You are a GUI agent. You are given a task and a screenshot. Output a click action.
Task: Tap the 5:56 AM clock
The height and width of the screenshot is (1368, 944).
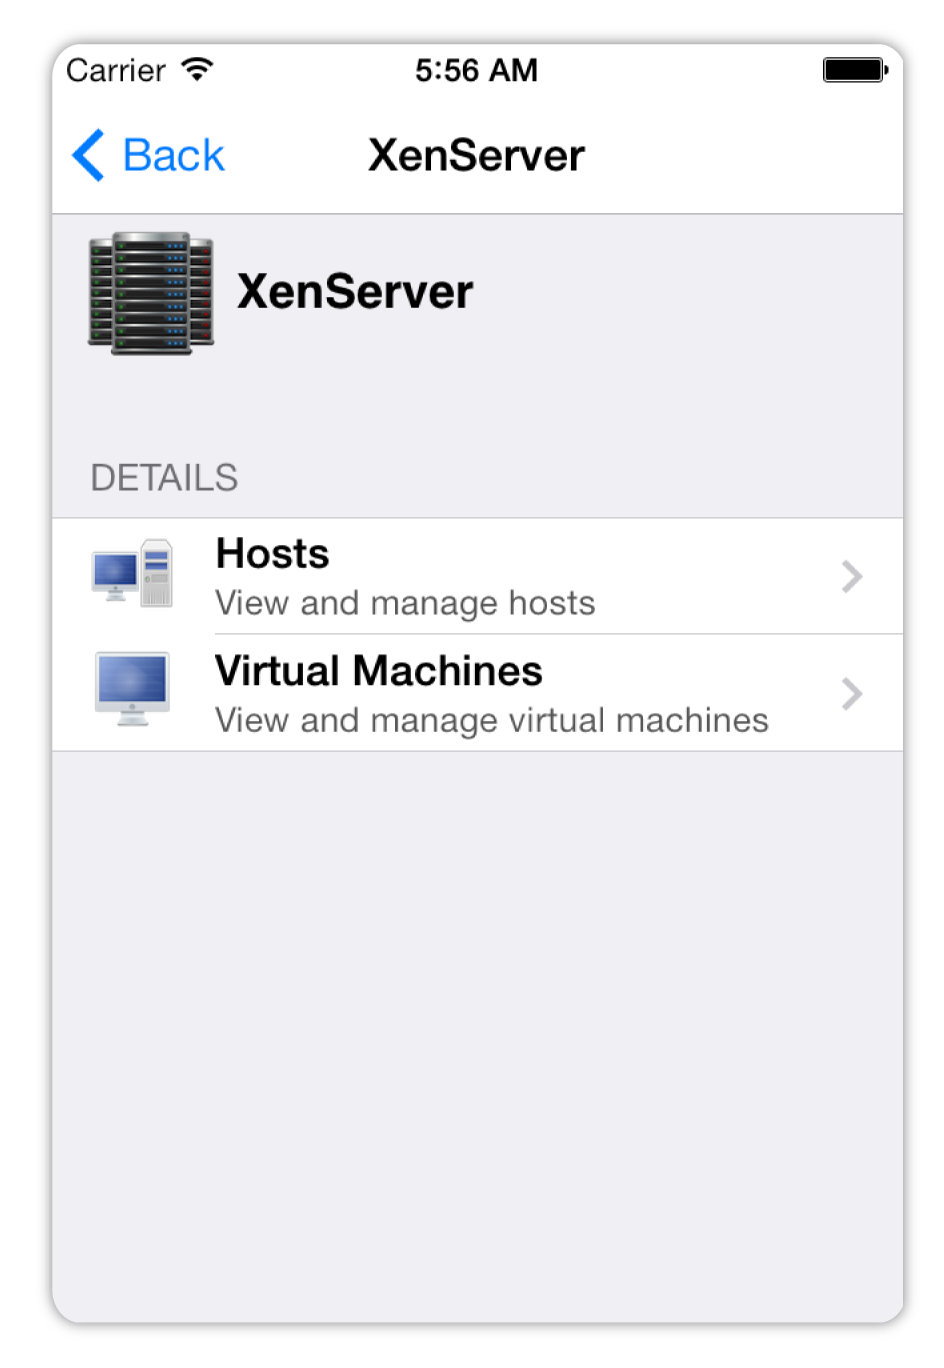tap(477, 70)
